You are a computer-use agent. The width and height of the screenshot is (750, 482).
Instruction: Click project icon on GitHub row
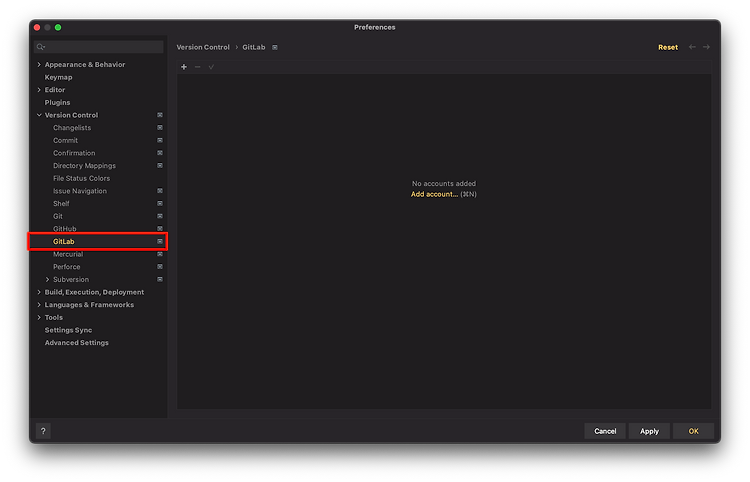(160, 229)
